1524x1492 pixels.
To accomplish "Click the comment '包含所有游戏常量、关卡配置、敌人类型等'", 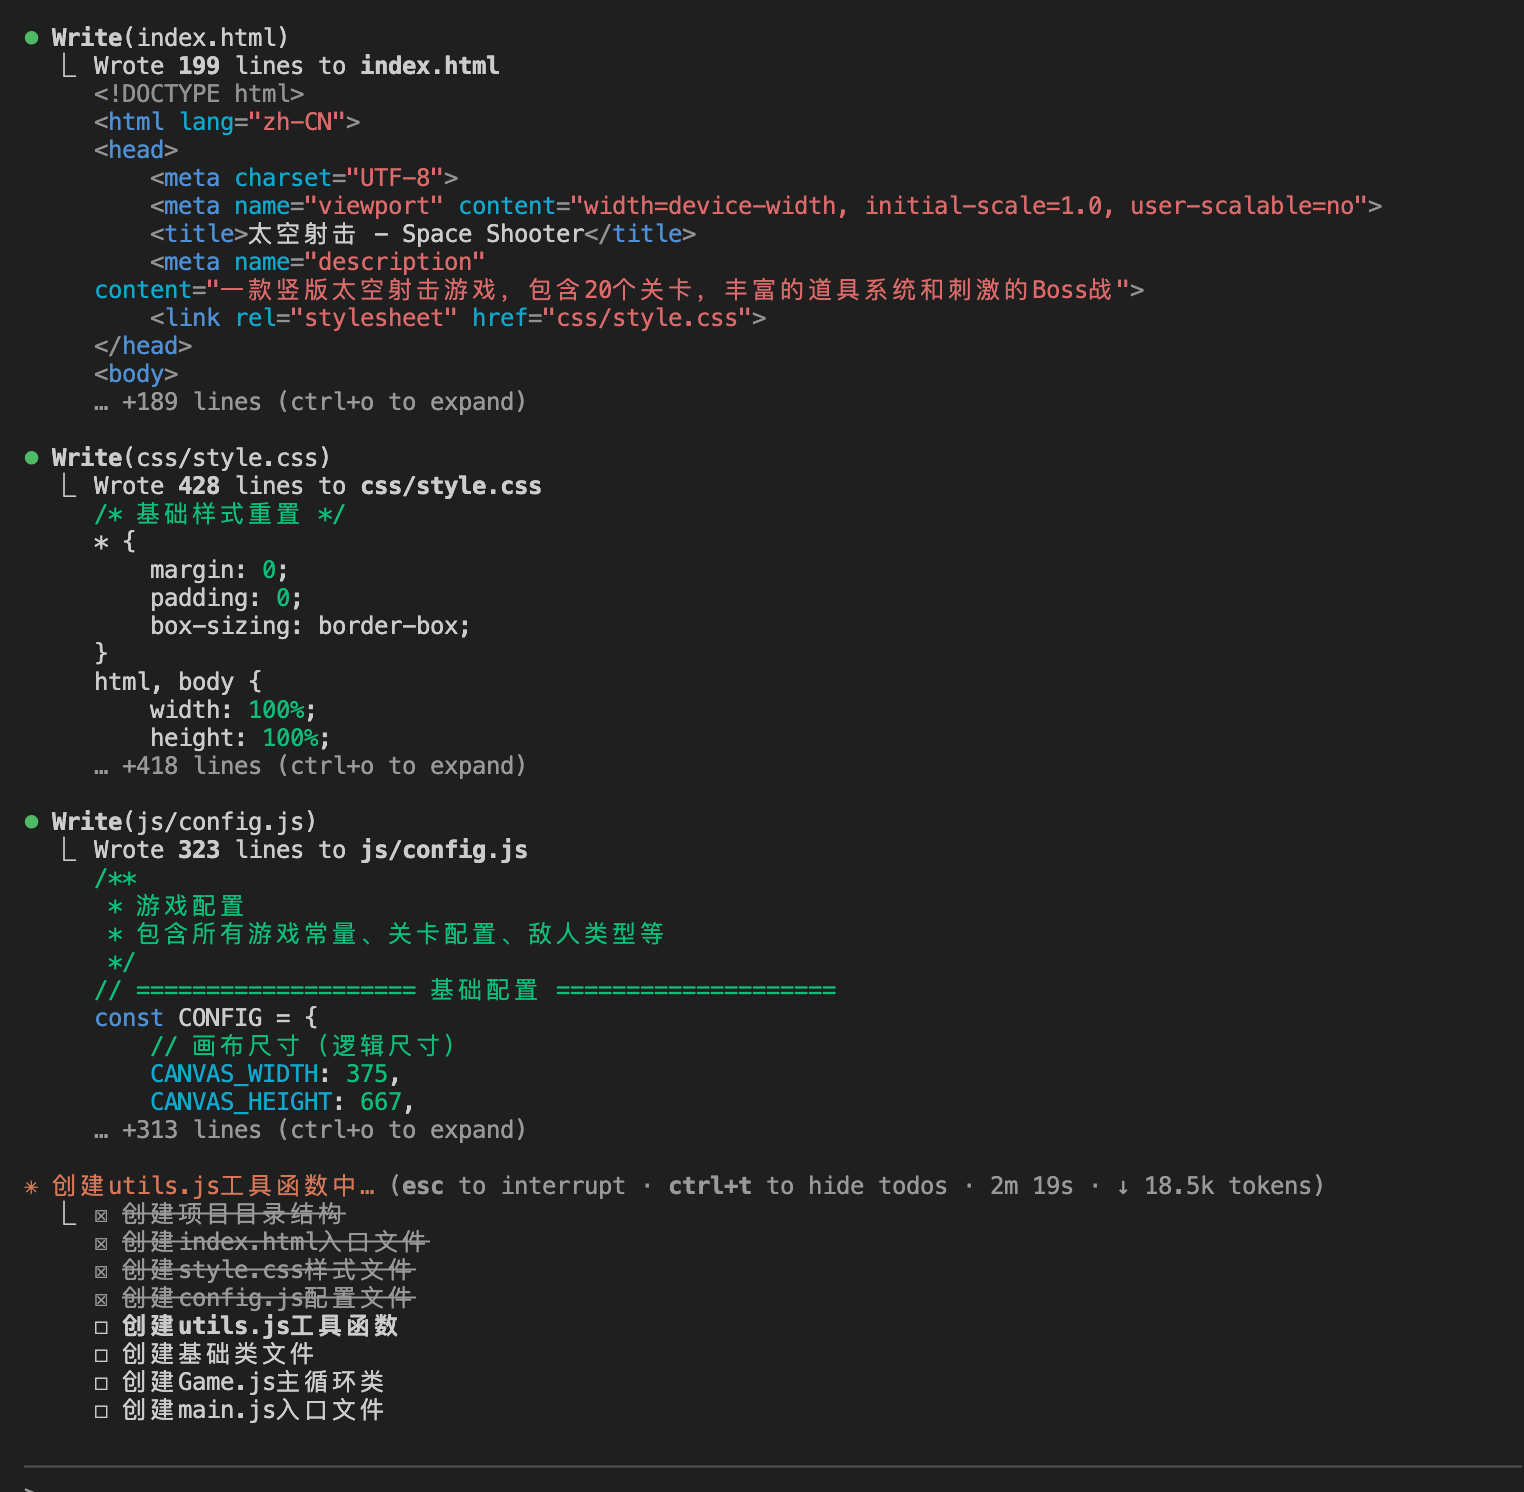I will pyautogui.click(x=386, y=934).
